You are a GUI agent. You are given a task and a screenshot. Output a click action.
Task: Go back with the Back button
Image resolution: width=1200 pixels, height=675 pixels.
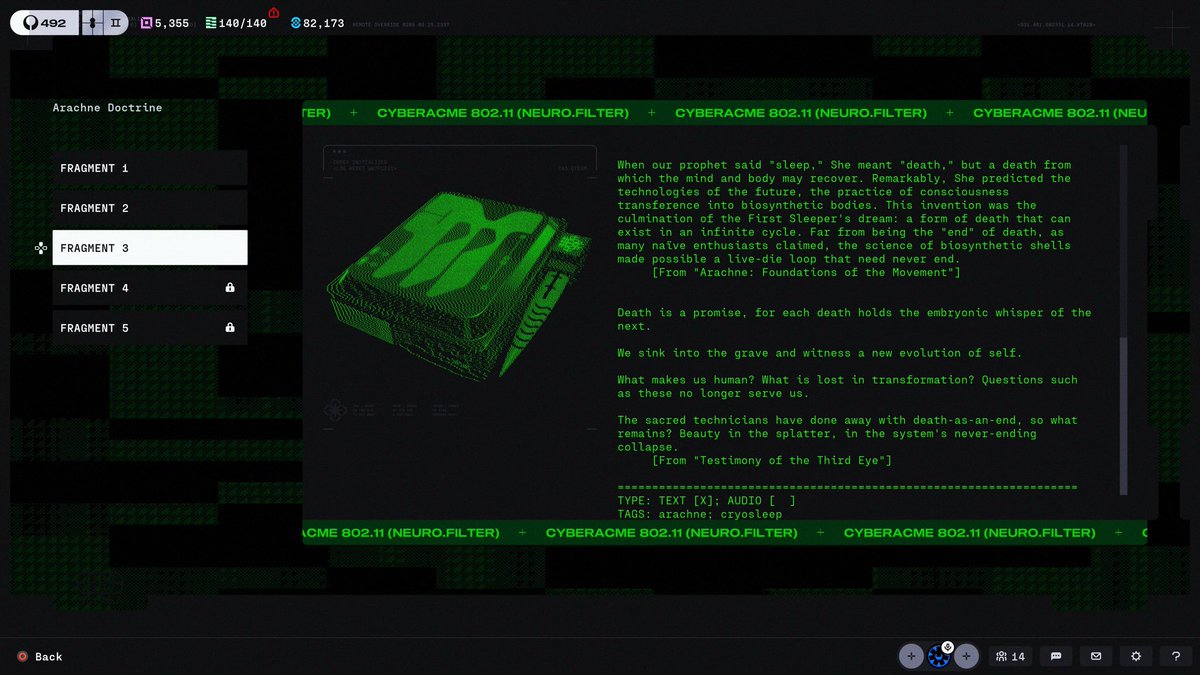[x=40, y=657]
